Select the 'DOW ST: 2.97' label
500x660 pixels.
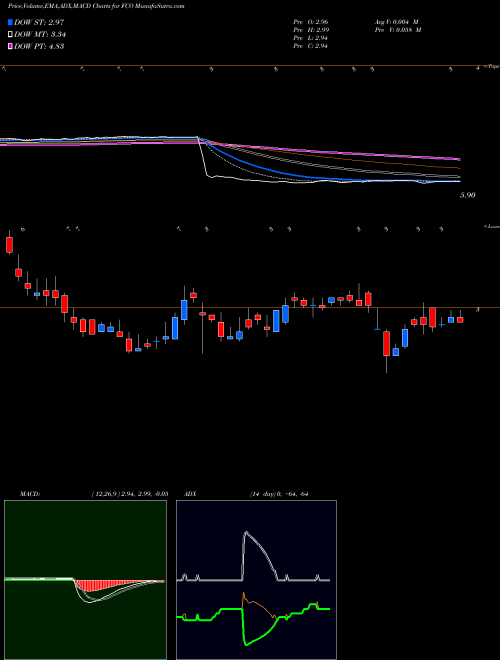click(x=39, y=22)
